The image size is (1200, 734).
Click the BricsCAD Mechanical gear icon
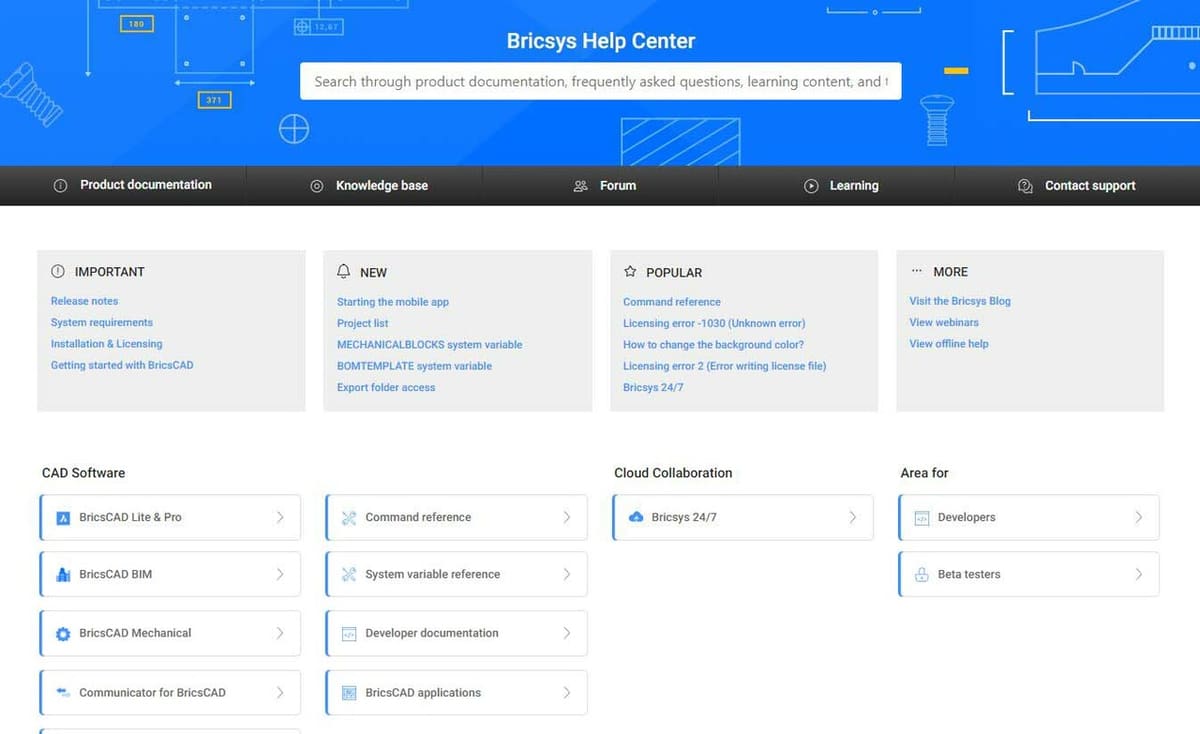pos(63,633)
